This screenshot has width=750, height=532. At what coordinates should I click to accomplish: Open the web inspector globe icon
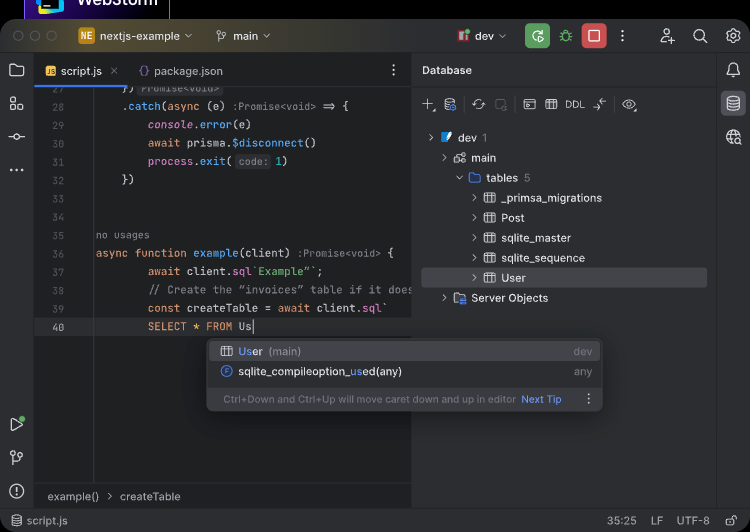pyautogui.click(x=733, y=137)
